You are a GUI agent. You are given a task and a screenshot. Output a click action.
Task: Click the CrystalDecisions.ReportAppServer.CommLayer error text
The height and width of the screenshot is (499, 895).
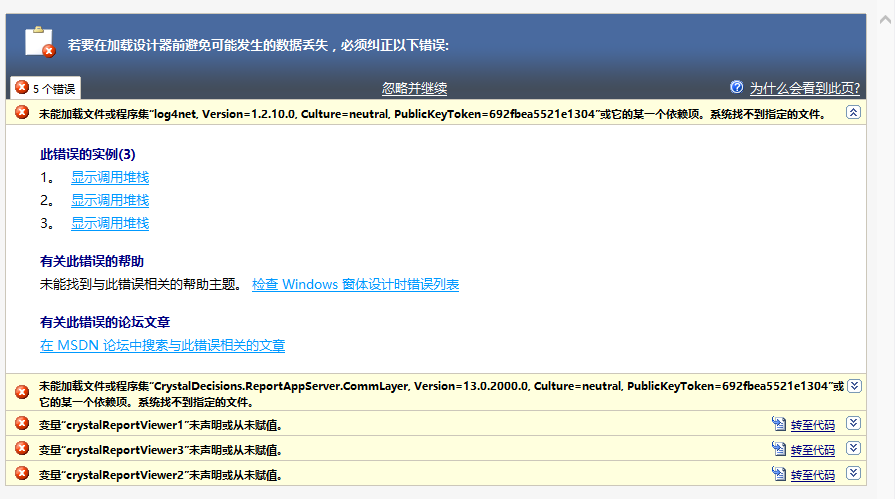[441, 394]
